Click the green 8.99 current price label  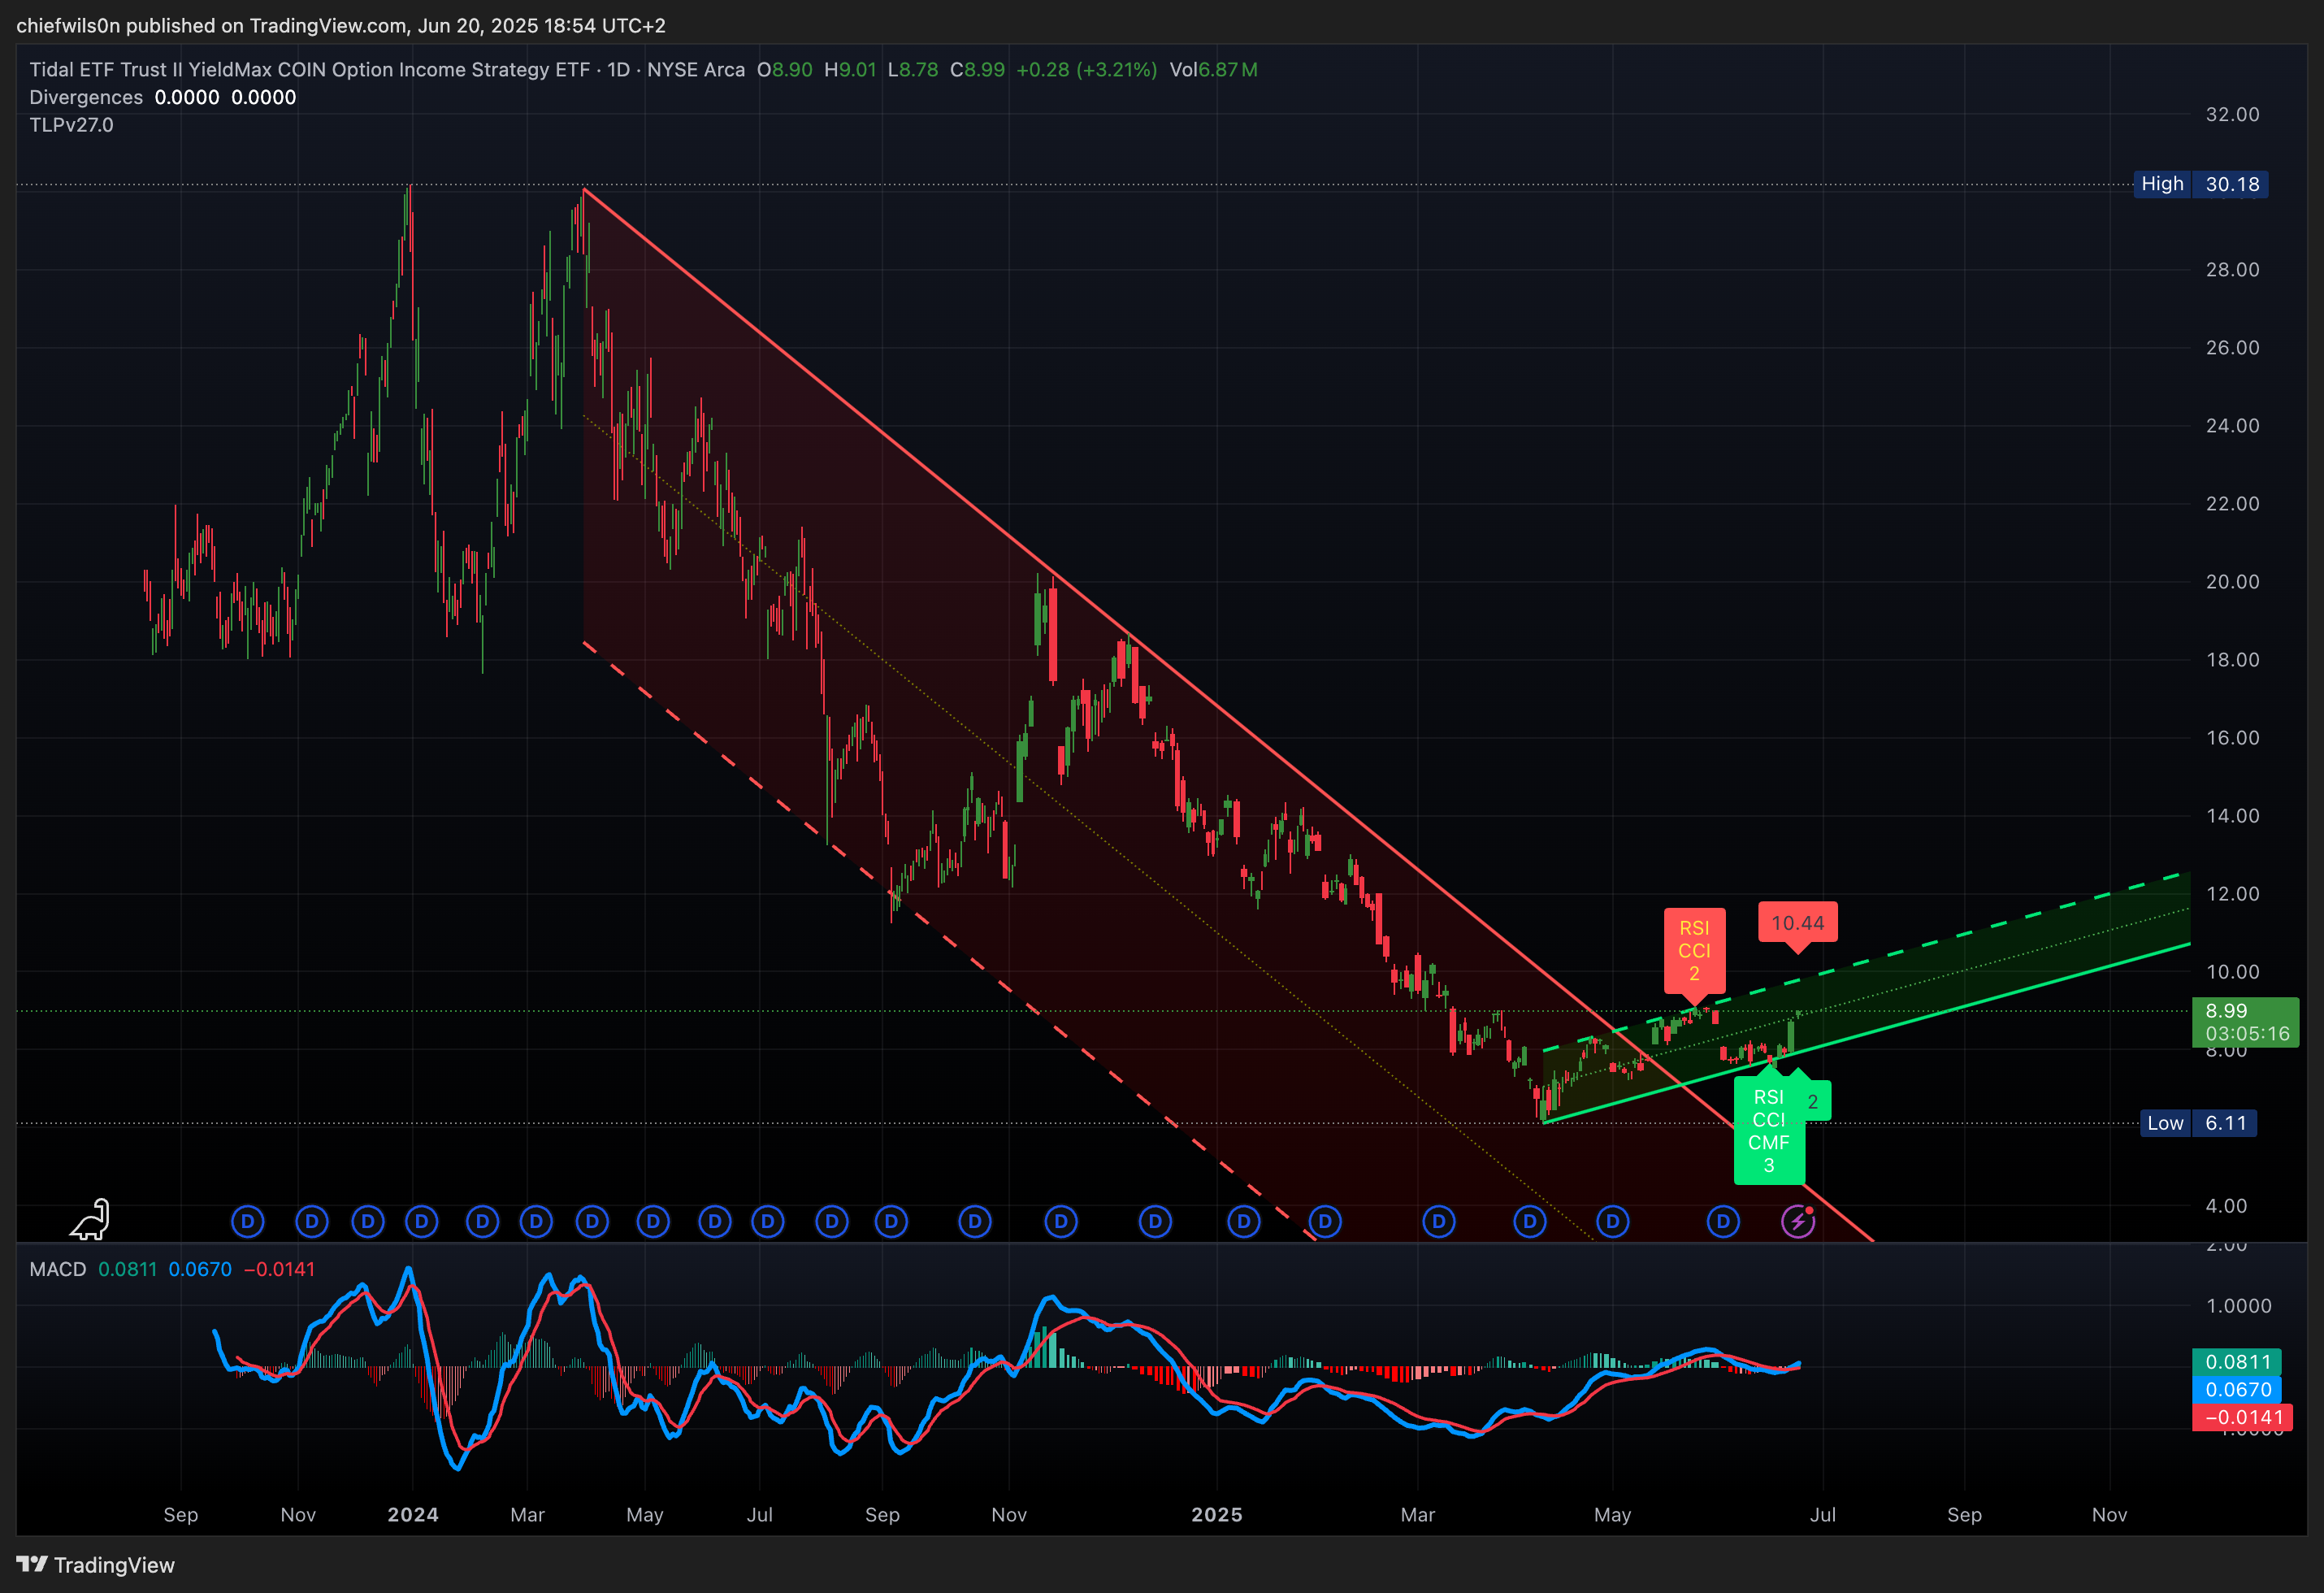[2246, 1022]
